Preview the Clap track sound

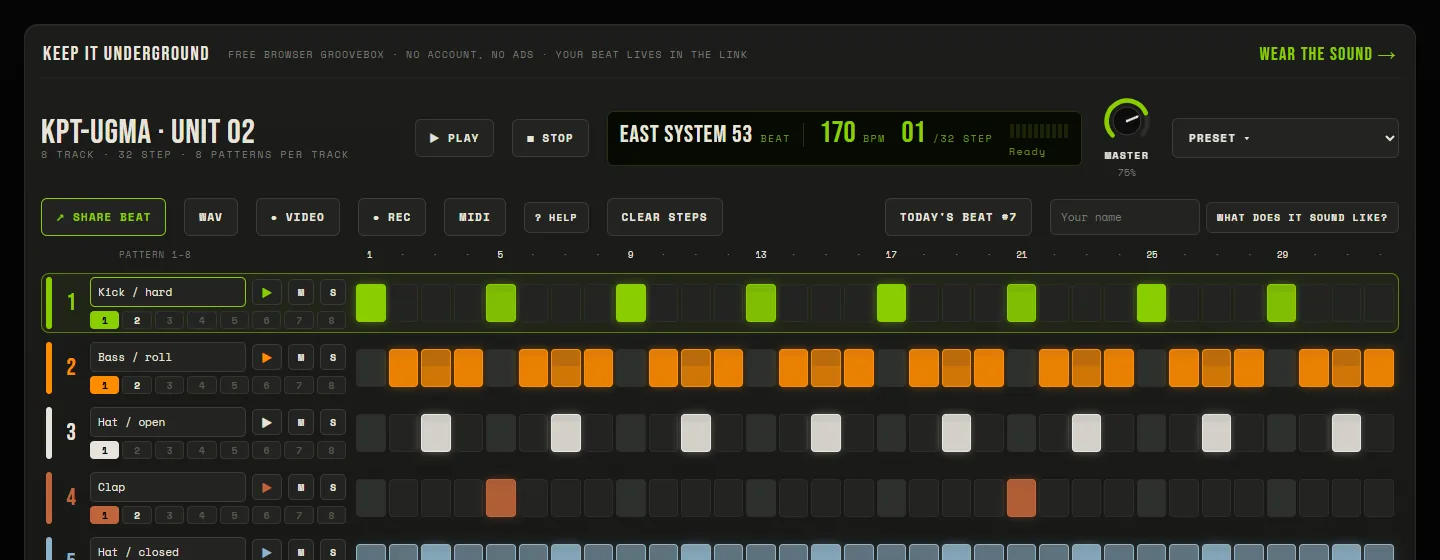266,487
